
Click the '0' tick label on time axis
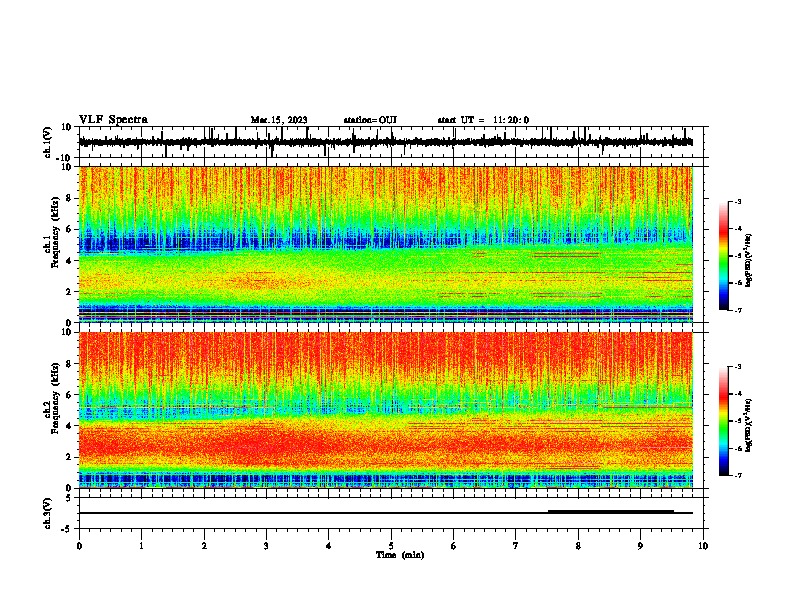(x=79, y=546)
